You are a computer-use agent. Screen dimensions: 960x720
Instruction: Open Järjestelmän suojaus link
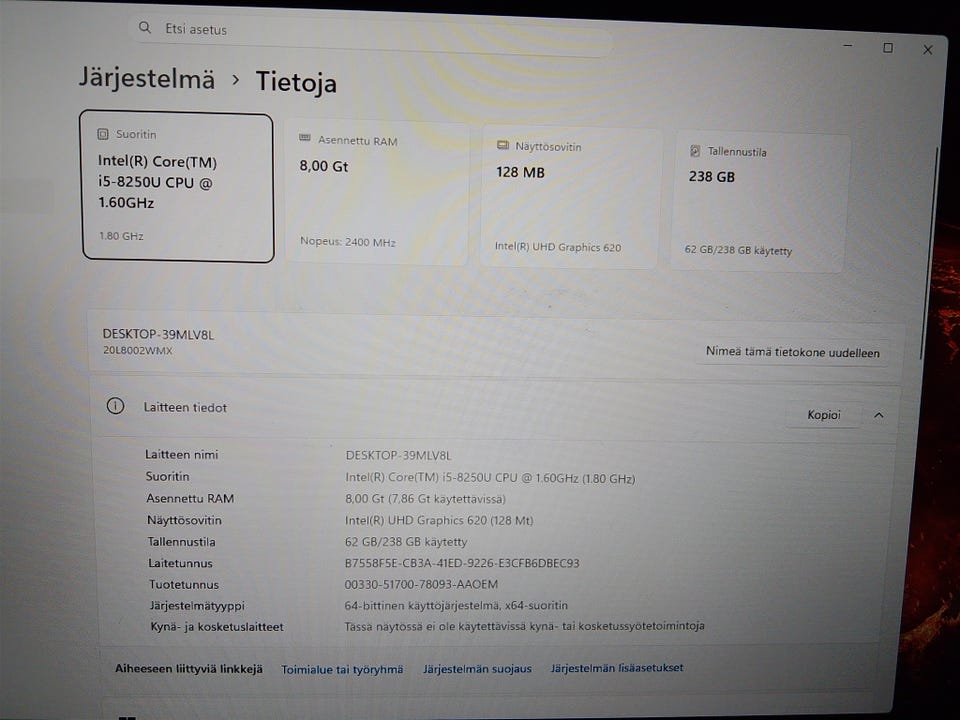477,669
